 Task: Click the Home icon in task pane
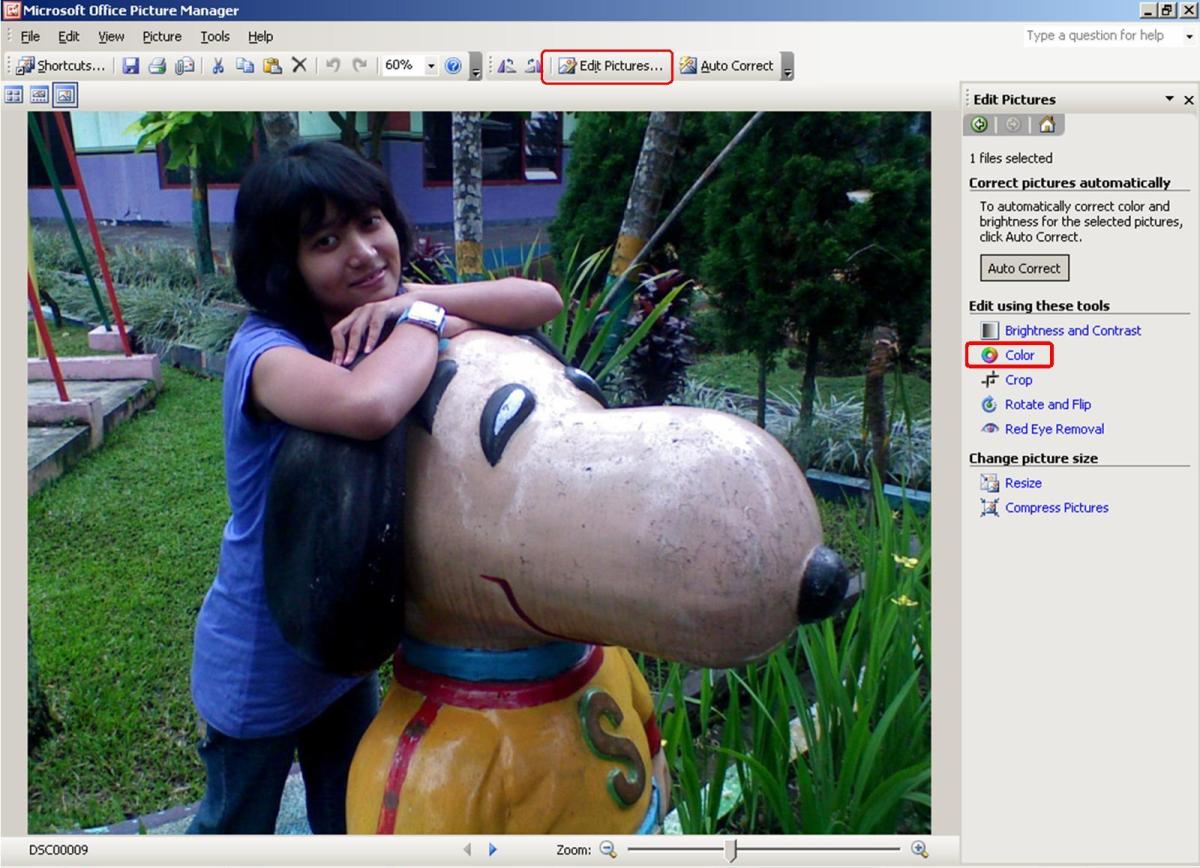point(1046,124)
